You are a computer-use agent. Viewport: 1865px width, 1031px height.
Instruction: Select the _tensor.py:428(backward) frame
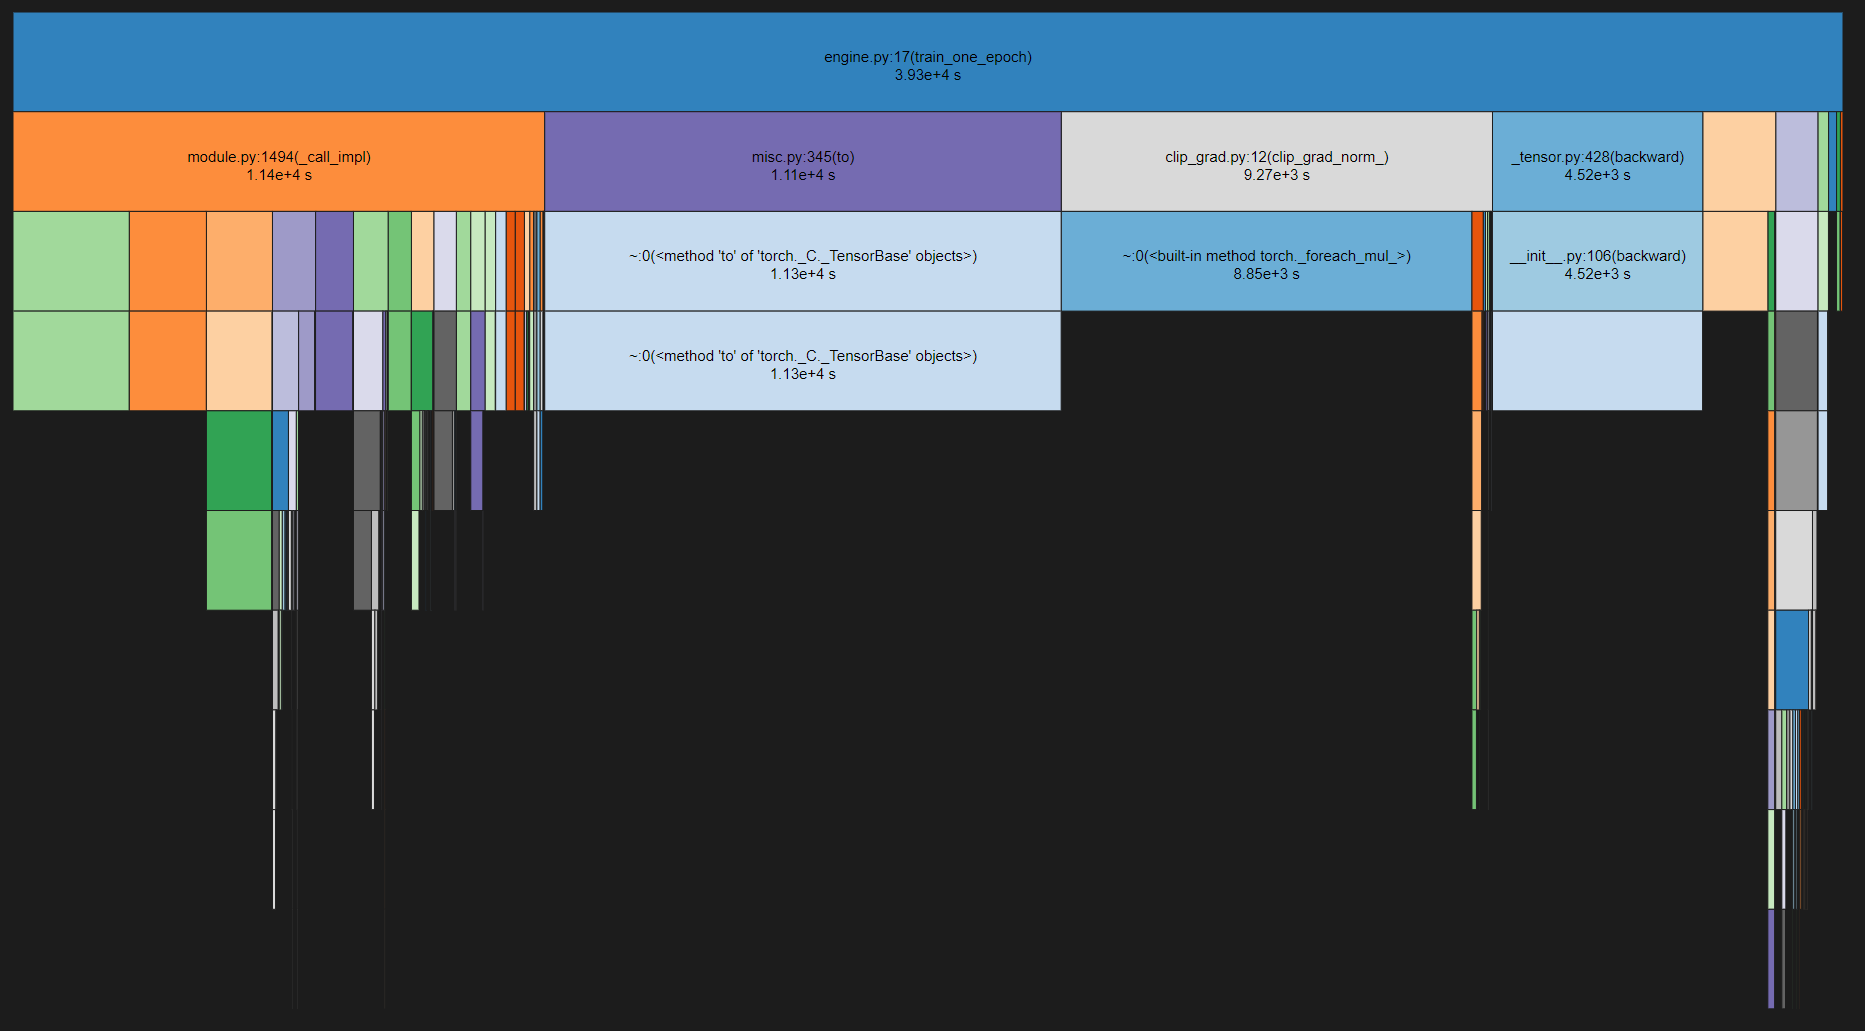coord(1595,160)
